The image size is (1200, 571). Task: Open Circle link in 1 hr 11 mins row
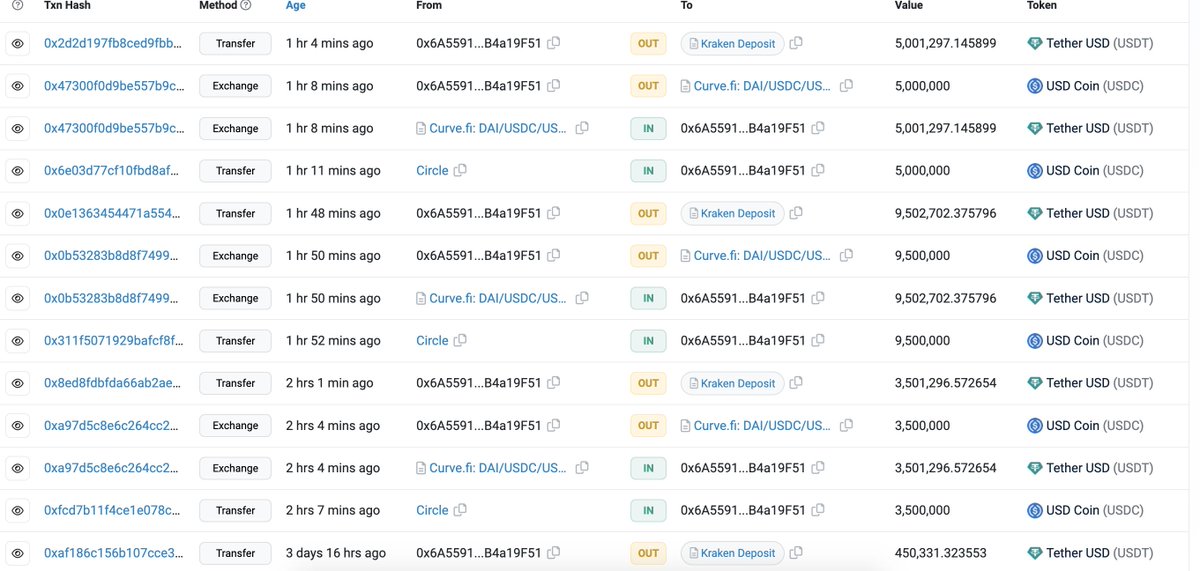(432, 171)
